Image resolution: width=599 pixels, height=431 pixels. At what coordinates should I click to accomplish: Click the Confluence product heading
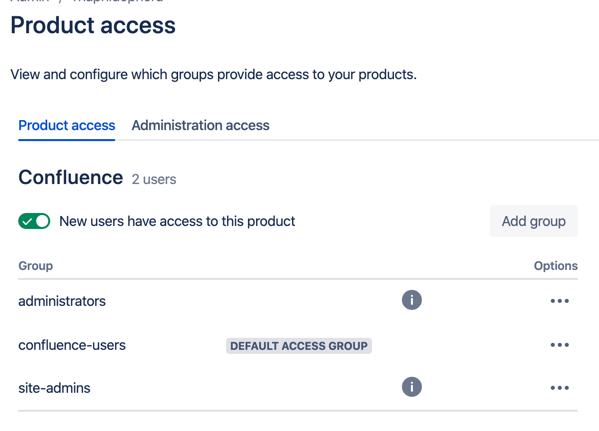tap(71, 177)
